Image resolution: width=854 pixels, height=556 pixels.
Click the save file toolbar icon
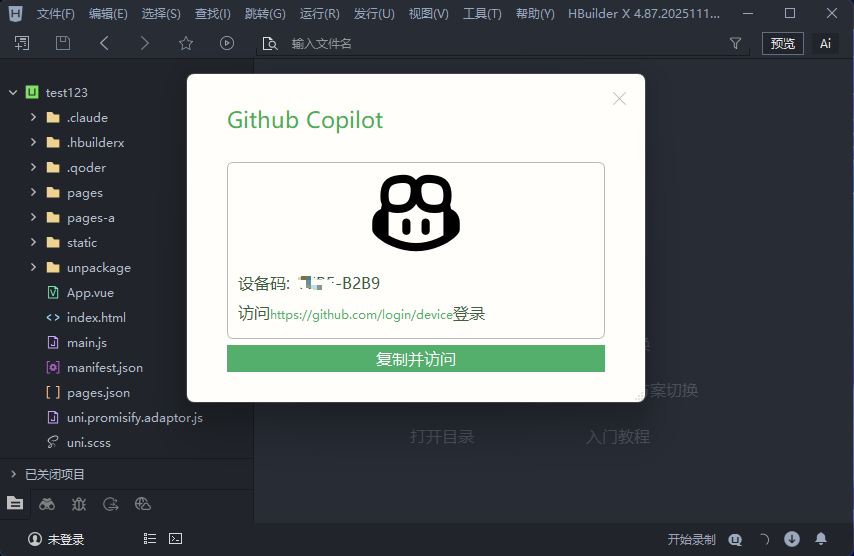[63, 43]
